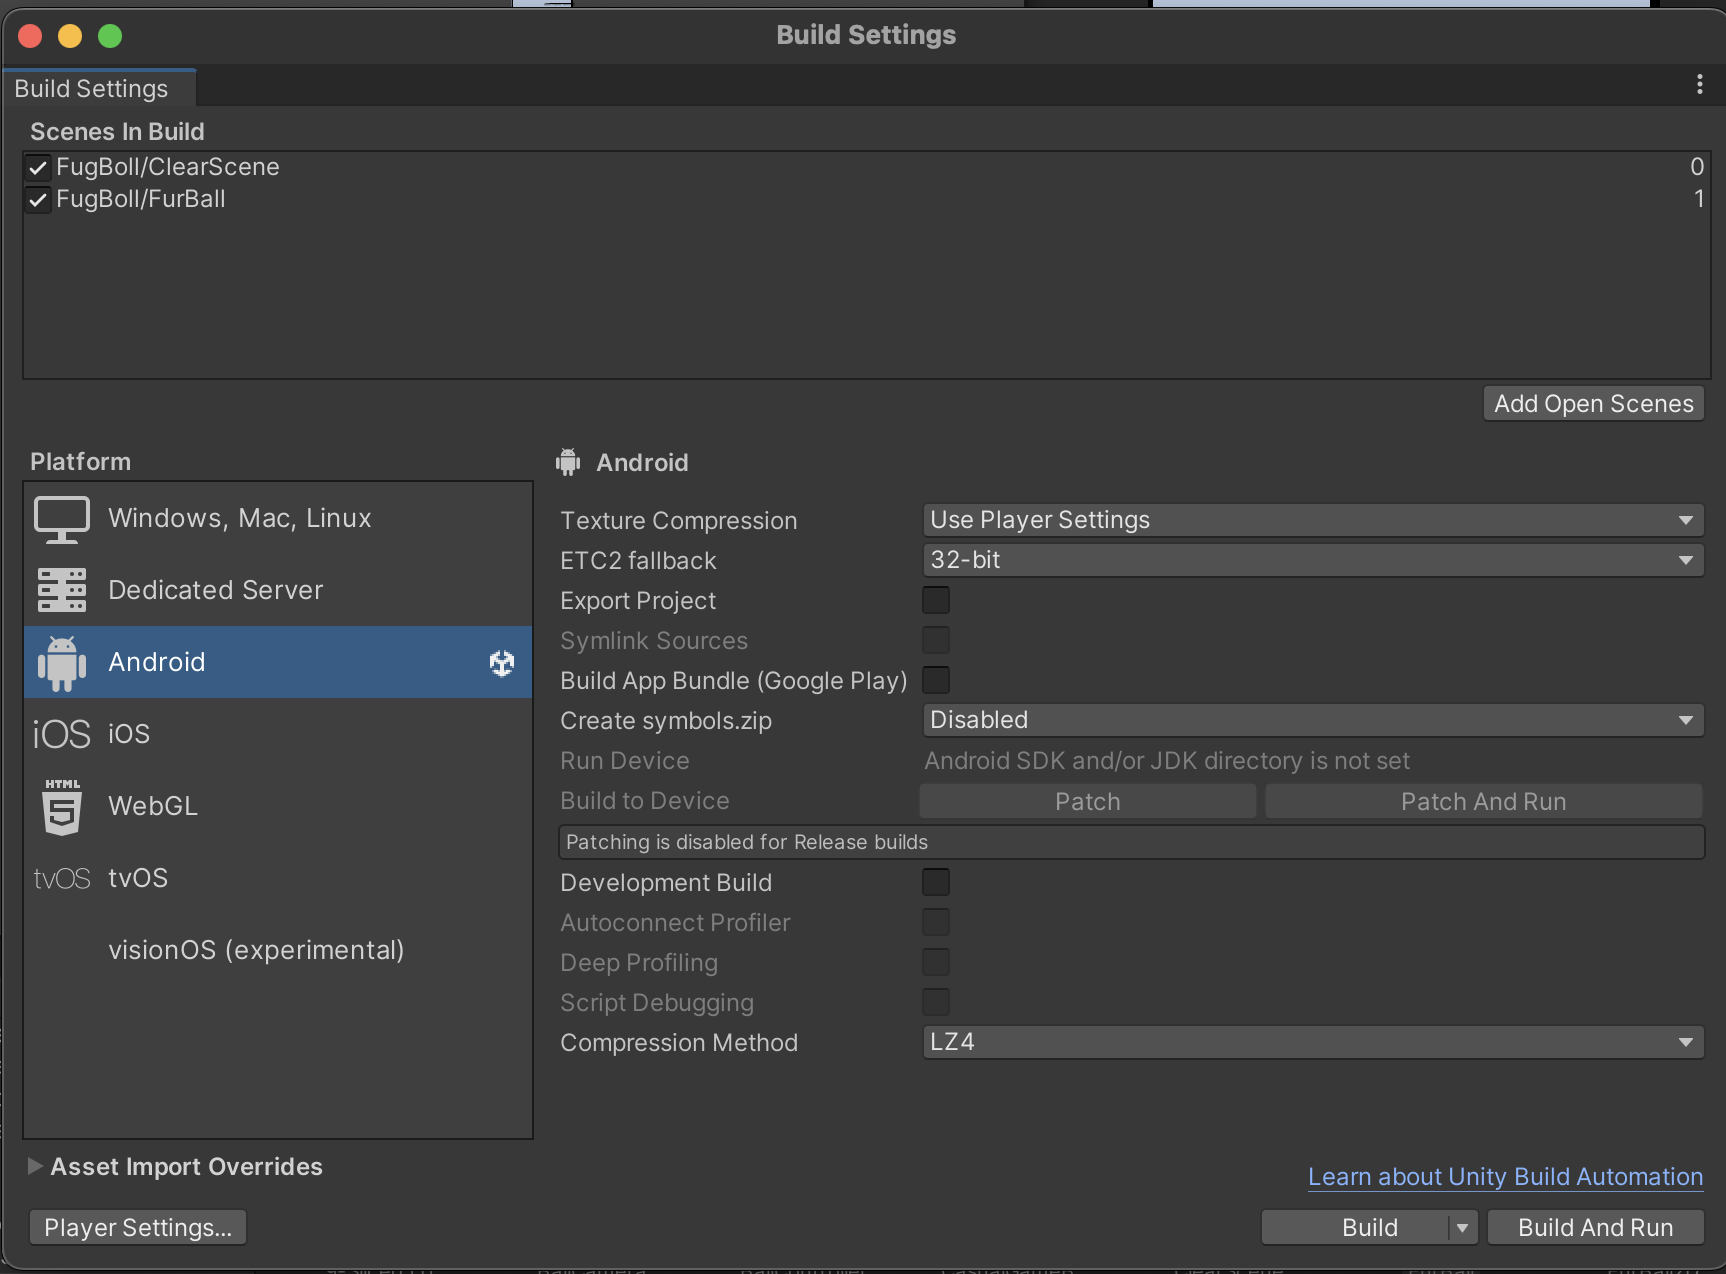Select the Dedicated Server platform
The height and width of the screenshot is (1274, 1726).
point(278,590)
